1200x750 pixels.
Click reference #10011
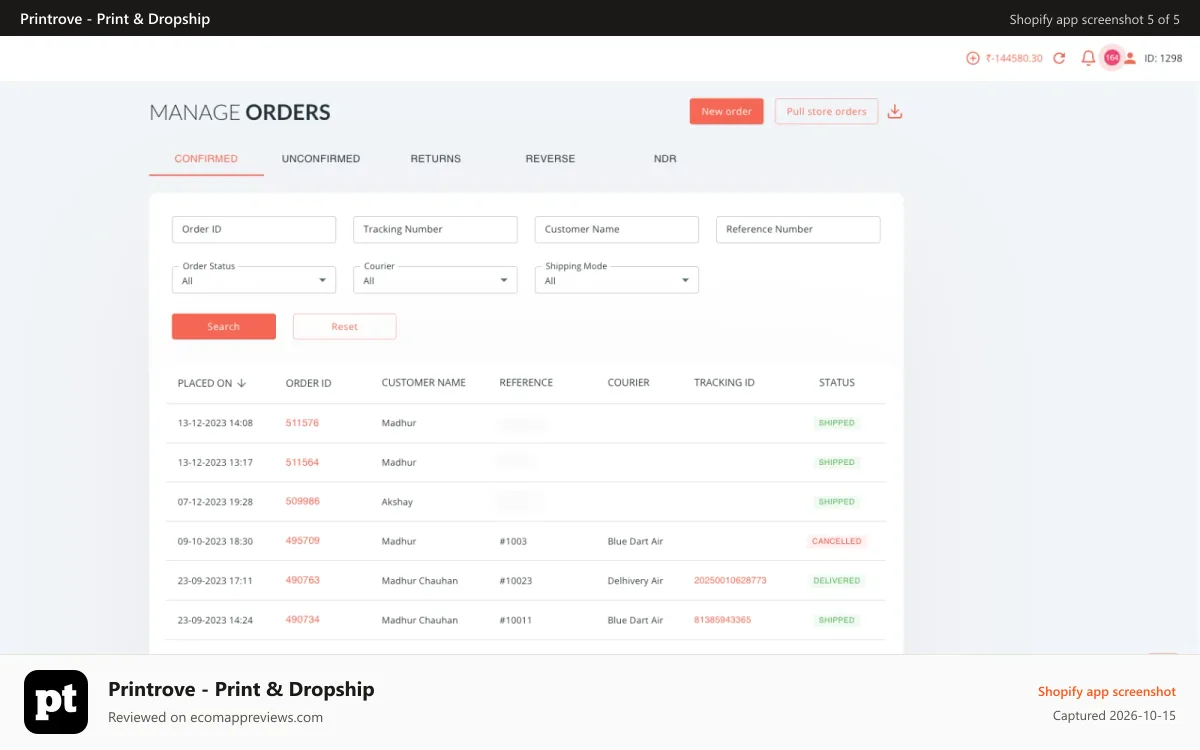(515, 620)
